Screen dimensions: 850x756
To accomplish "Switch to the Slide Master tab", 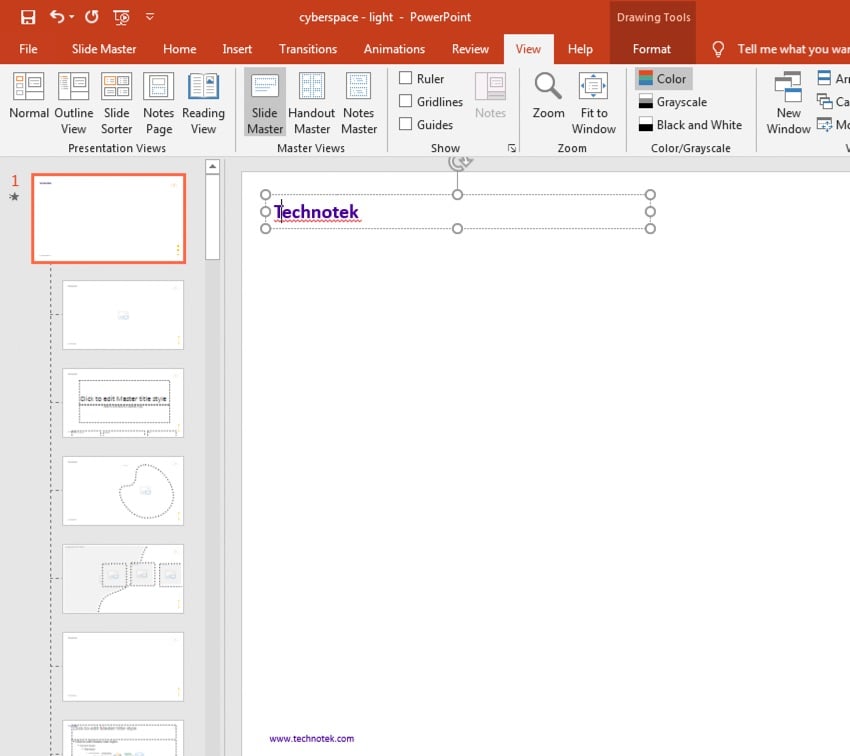I will point(104,49).
